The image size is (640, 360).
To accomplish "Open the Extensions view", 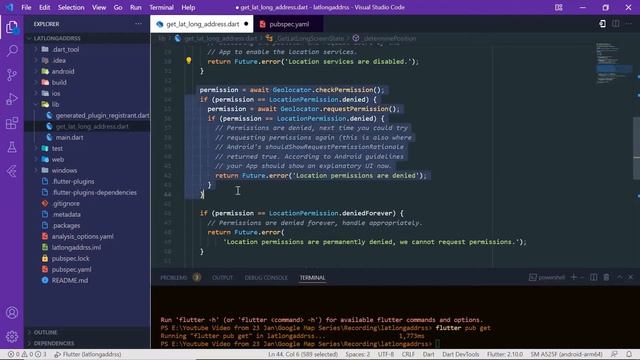I will 12,123.
